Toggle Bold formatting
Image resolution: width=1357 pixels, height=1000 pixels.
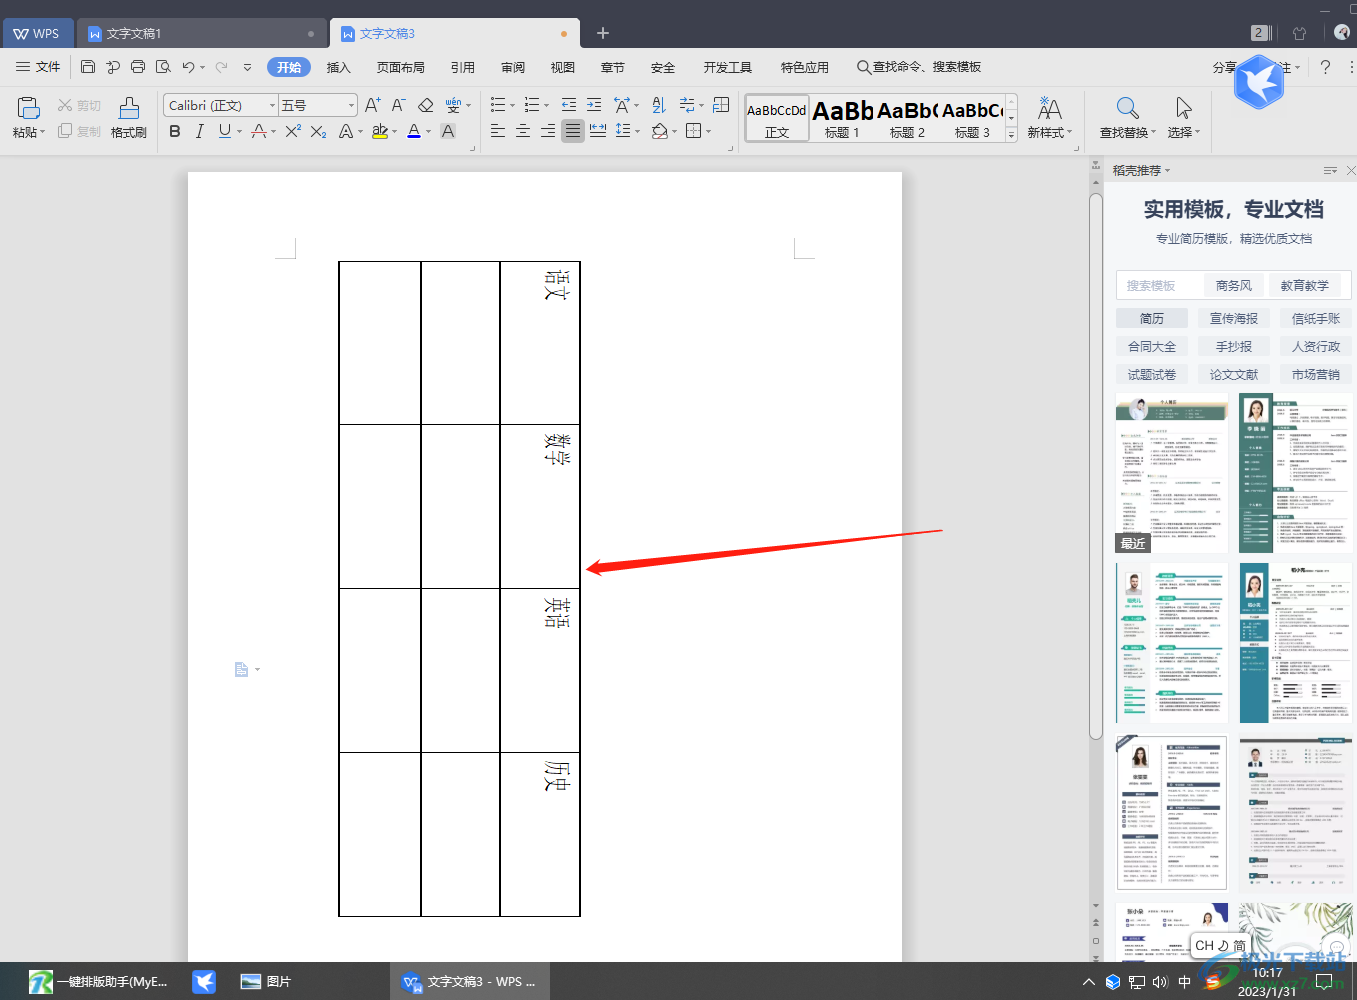click(175, 131)
